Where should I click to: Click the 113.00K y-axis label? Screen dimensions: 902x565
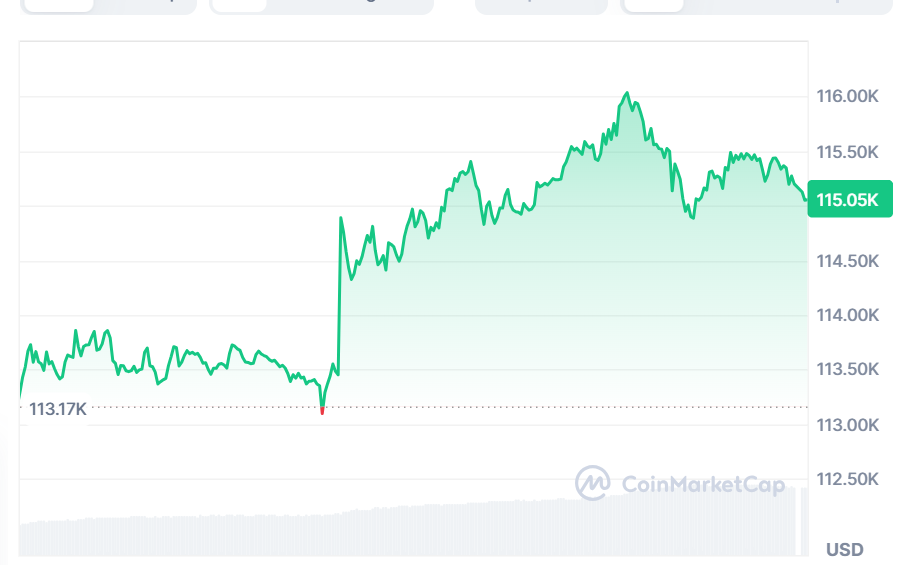point(847,424)
